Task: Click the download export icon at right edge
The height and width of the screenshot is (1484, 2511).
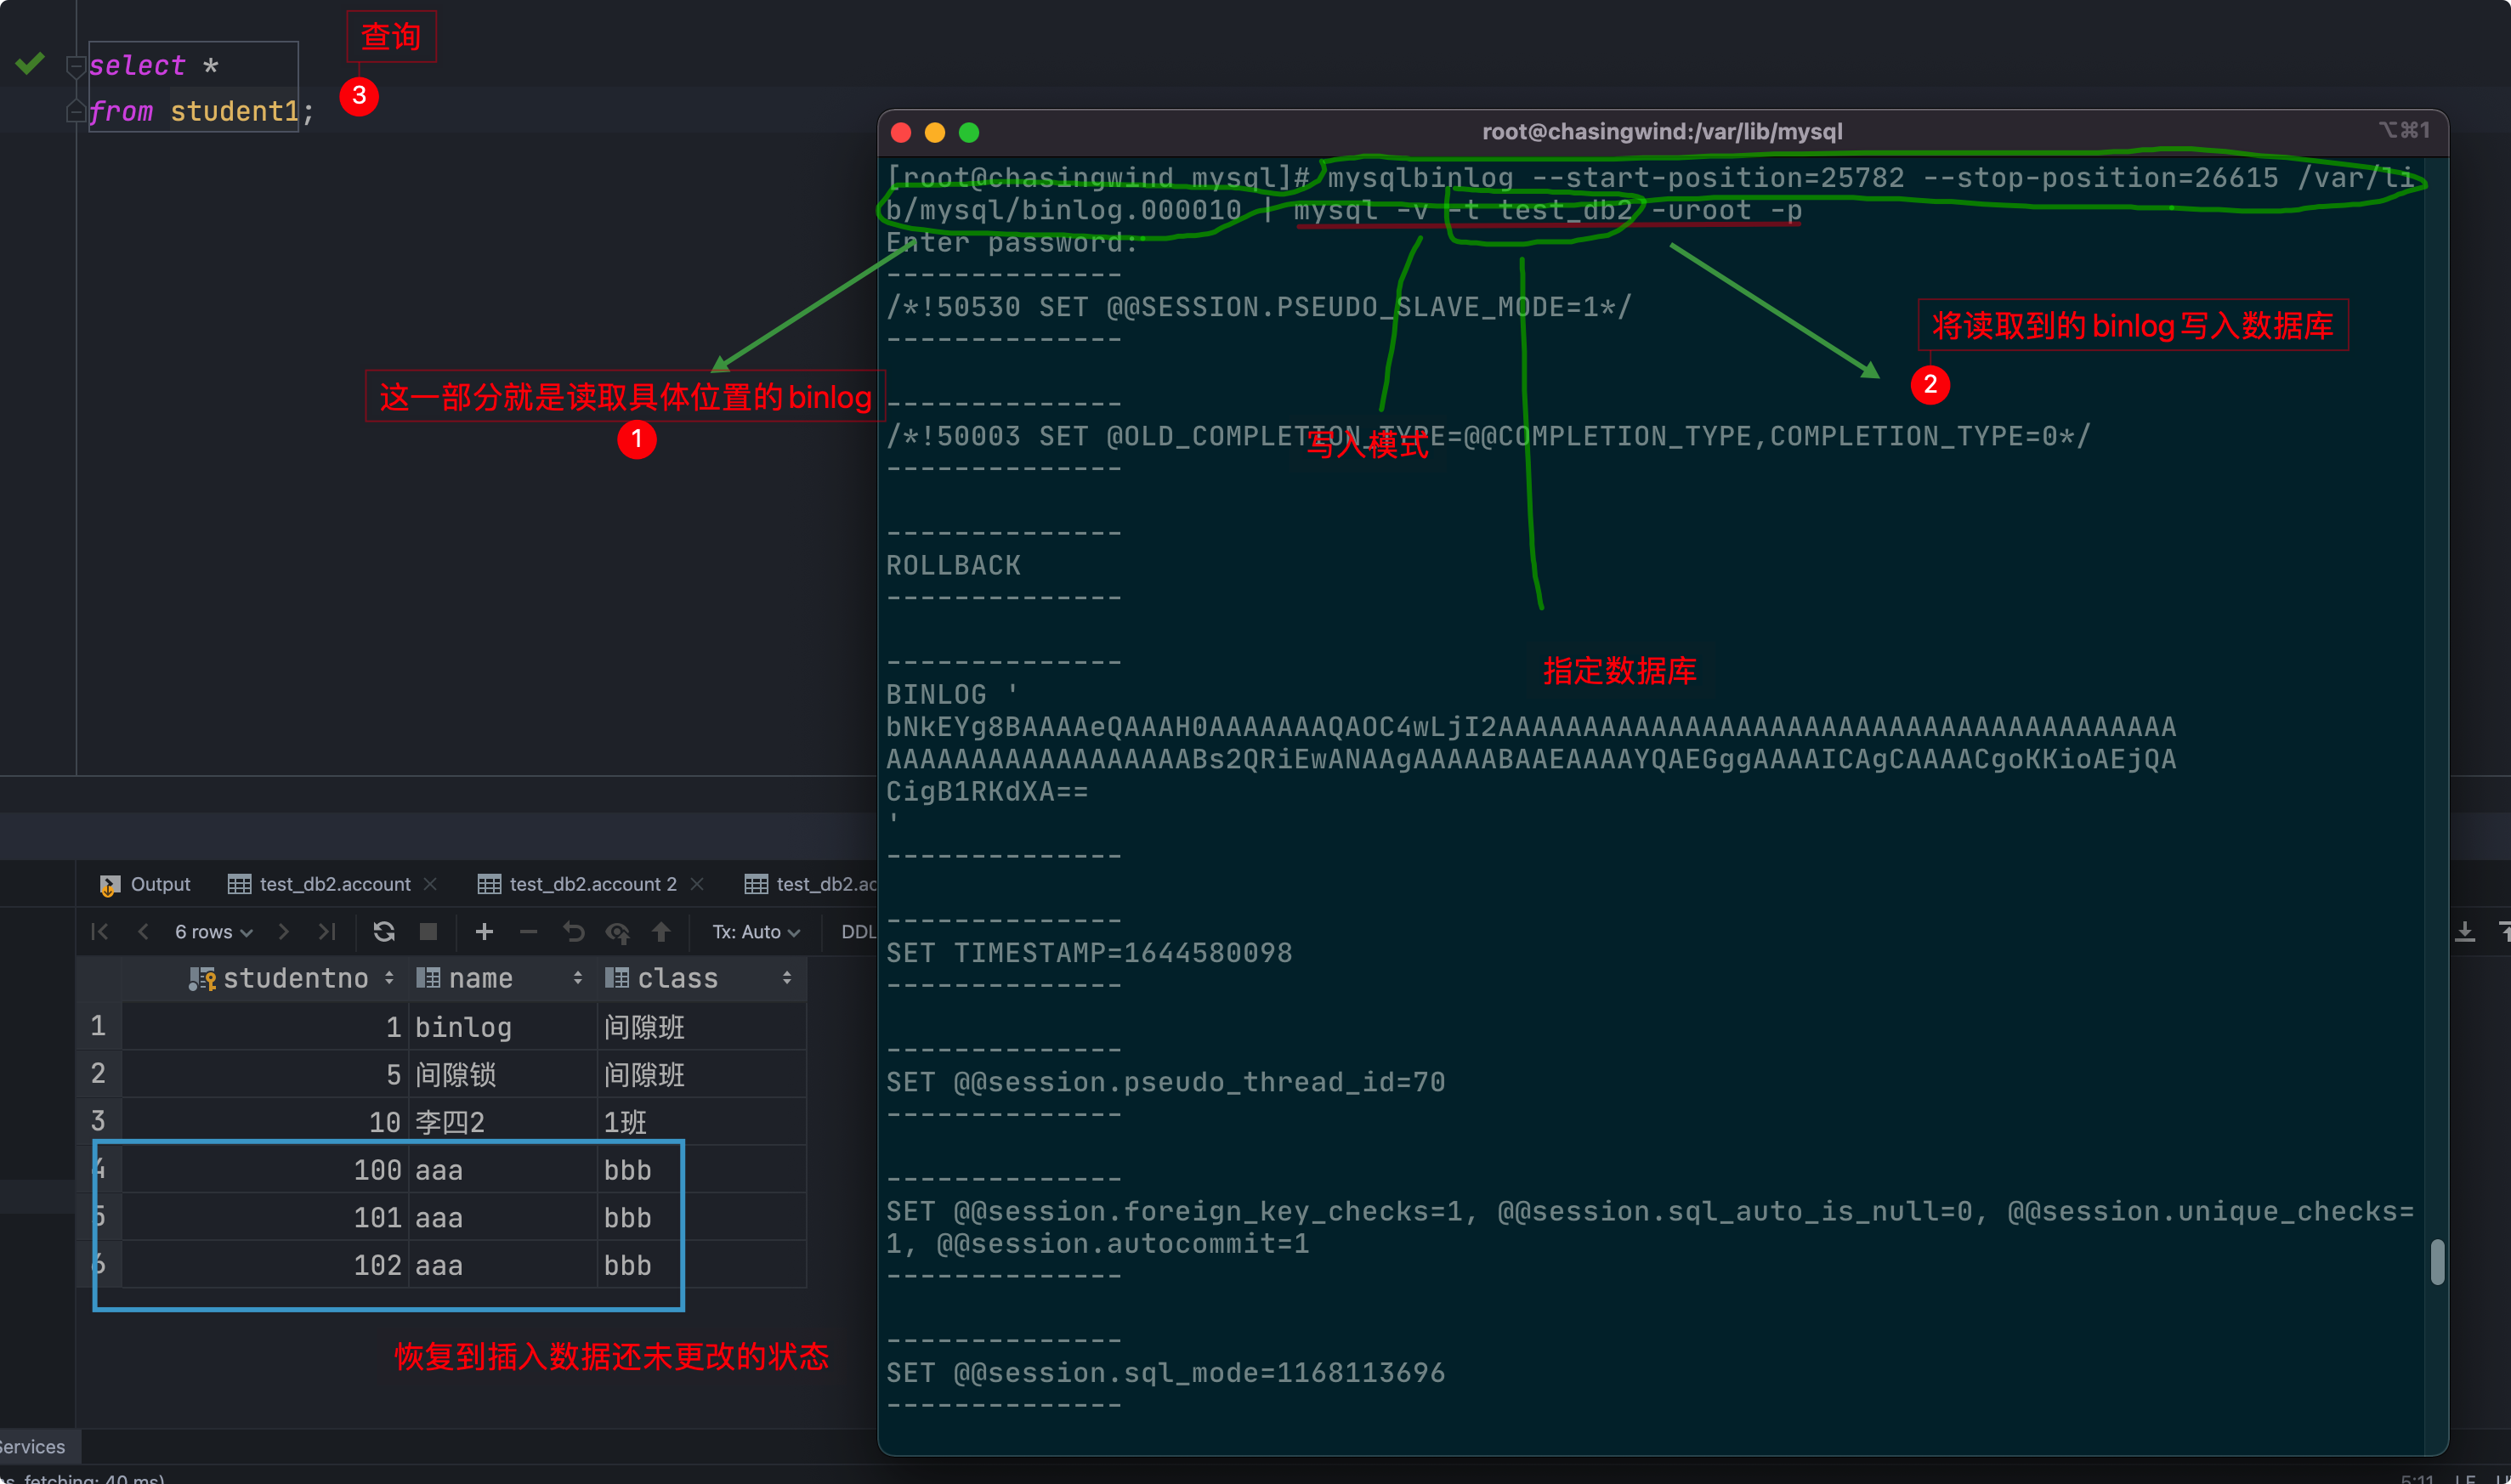Action: [x=2465, y=932]
